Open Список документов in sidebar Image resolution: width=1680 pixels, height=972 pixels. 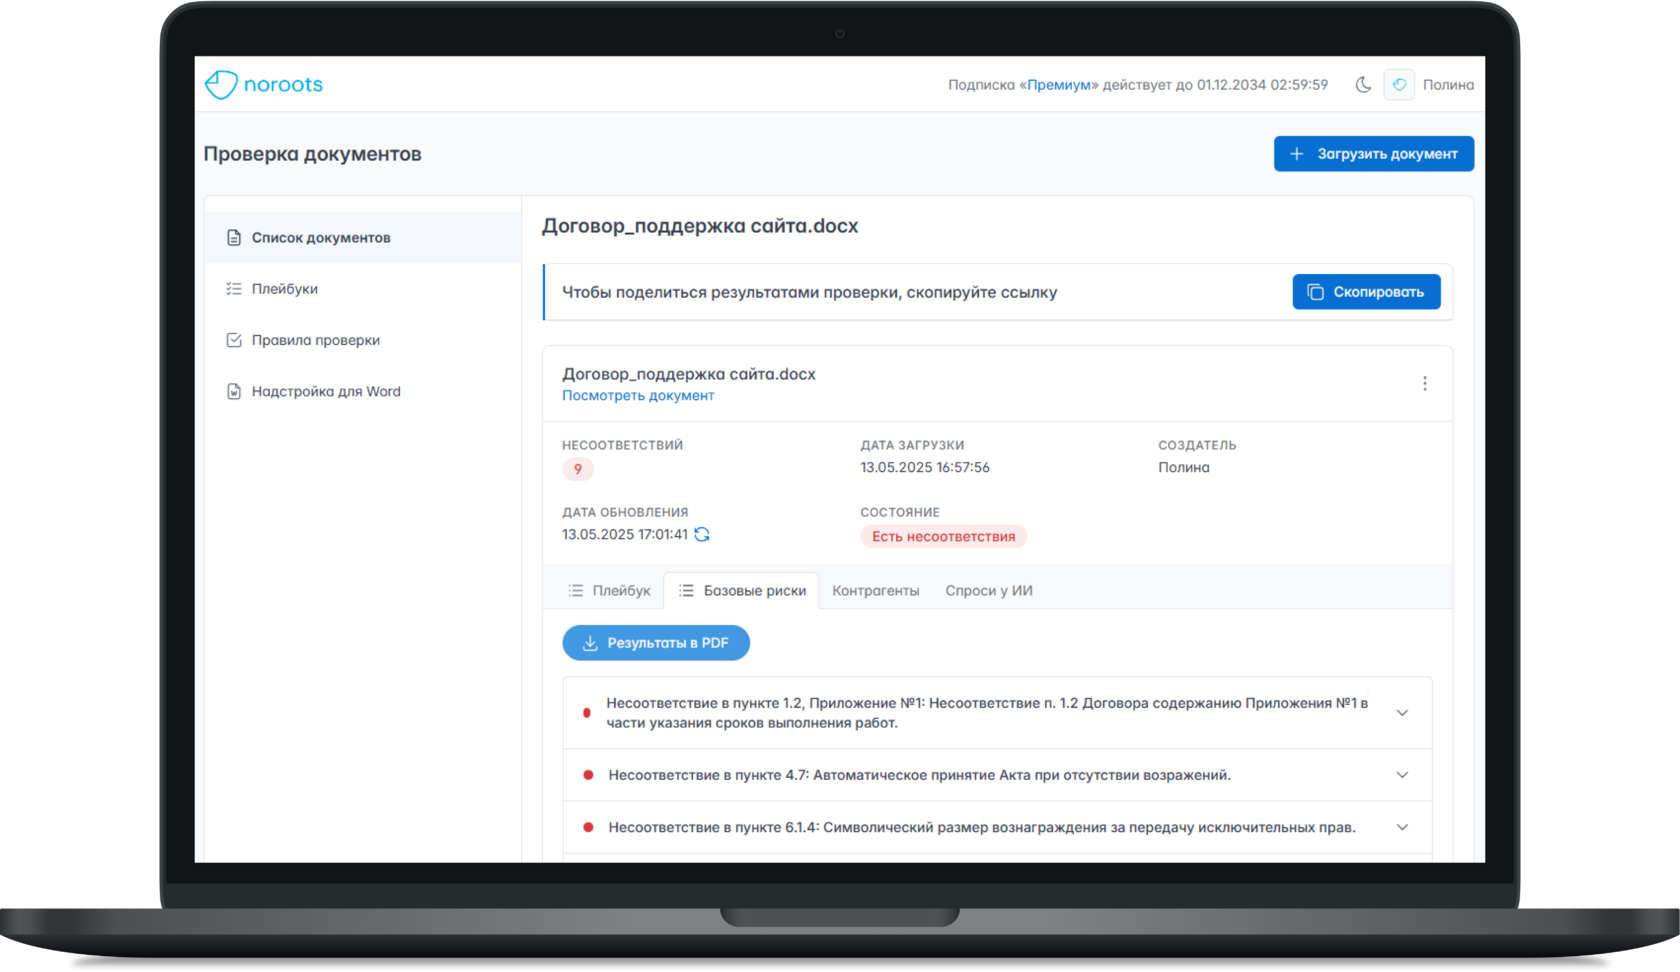point(363,238)
